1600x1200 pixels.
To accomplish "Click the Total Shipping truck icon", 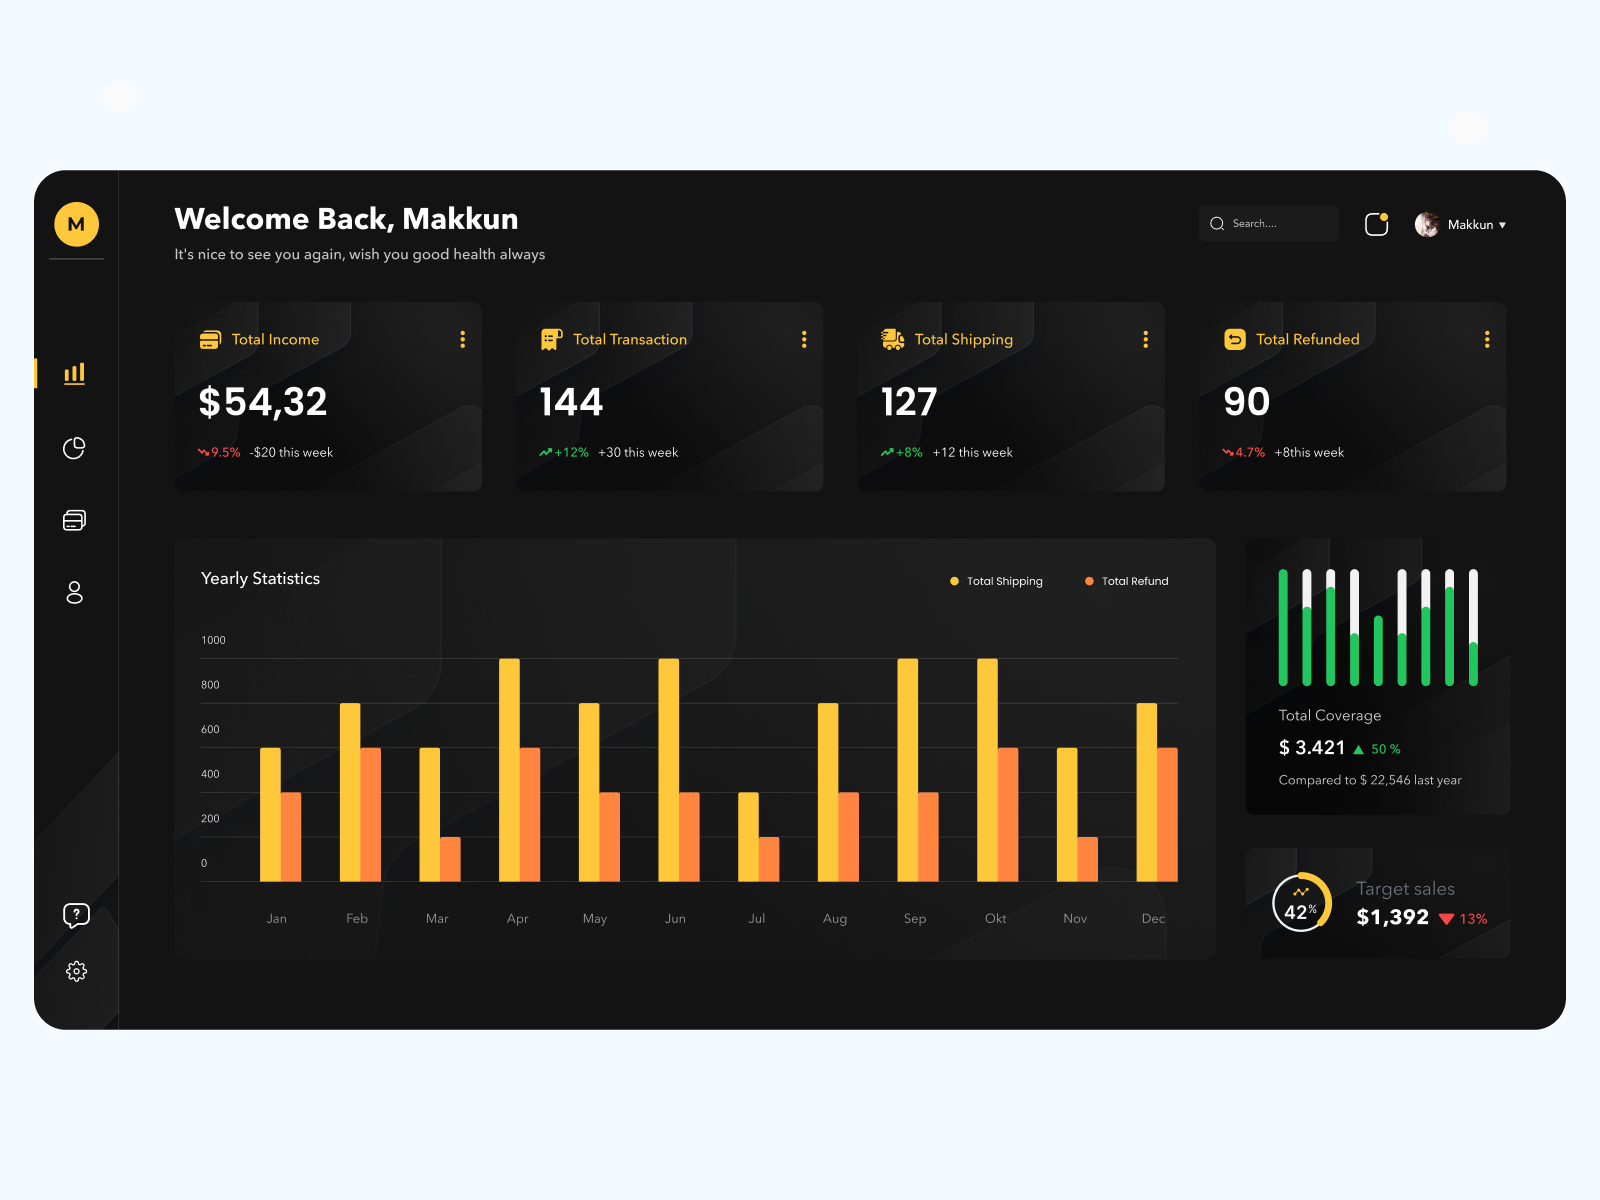I will [893, 340].
